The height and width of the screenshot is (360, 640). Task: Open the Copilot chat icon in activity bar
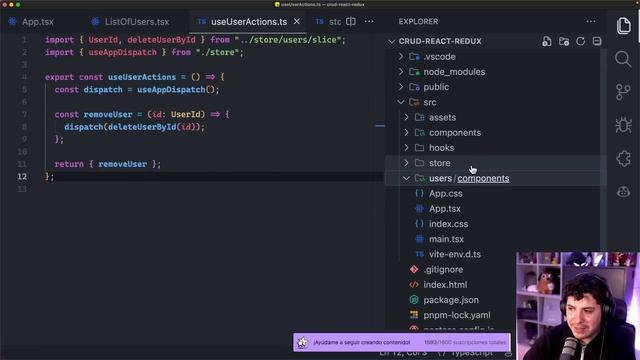(x=623, y=191)
